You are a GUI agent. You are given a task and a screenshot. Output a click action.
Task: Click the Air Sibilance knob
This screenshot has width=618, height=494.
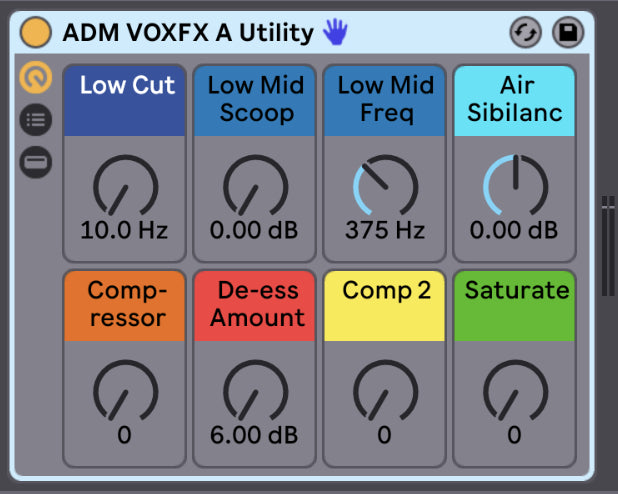514,186
